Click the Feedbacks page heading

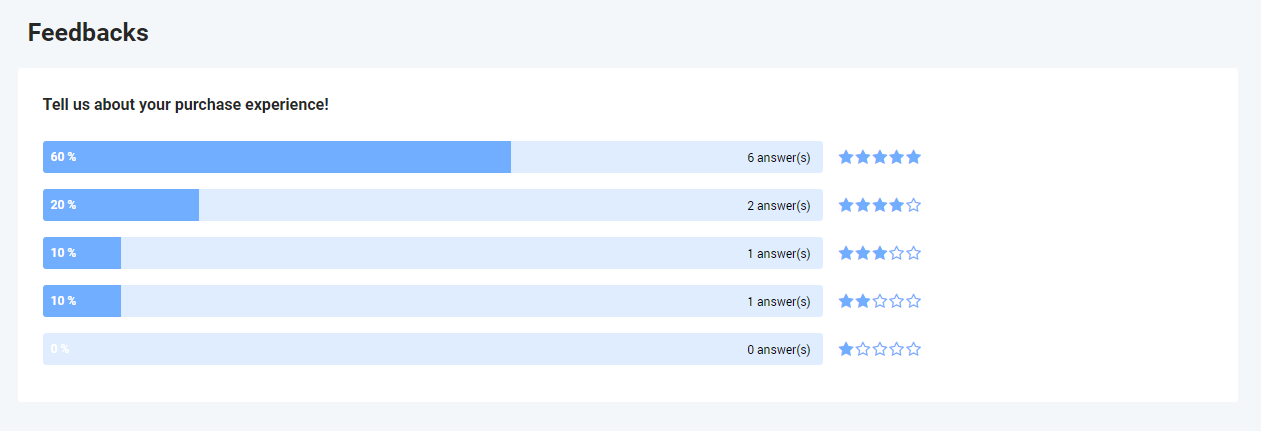[x=88, y=32]
